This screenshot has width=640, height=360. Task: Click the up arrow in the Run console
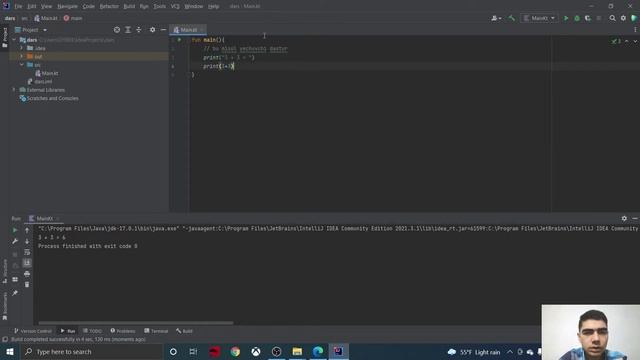27,230
